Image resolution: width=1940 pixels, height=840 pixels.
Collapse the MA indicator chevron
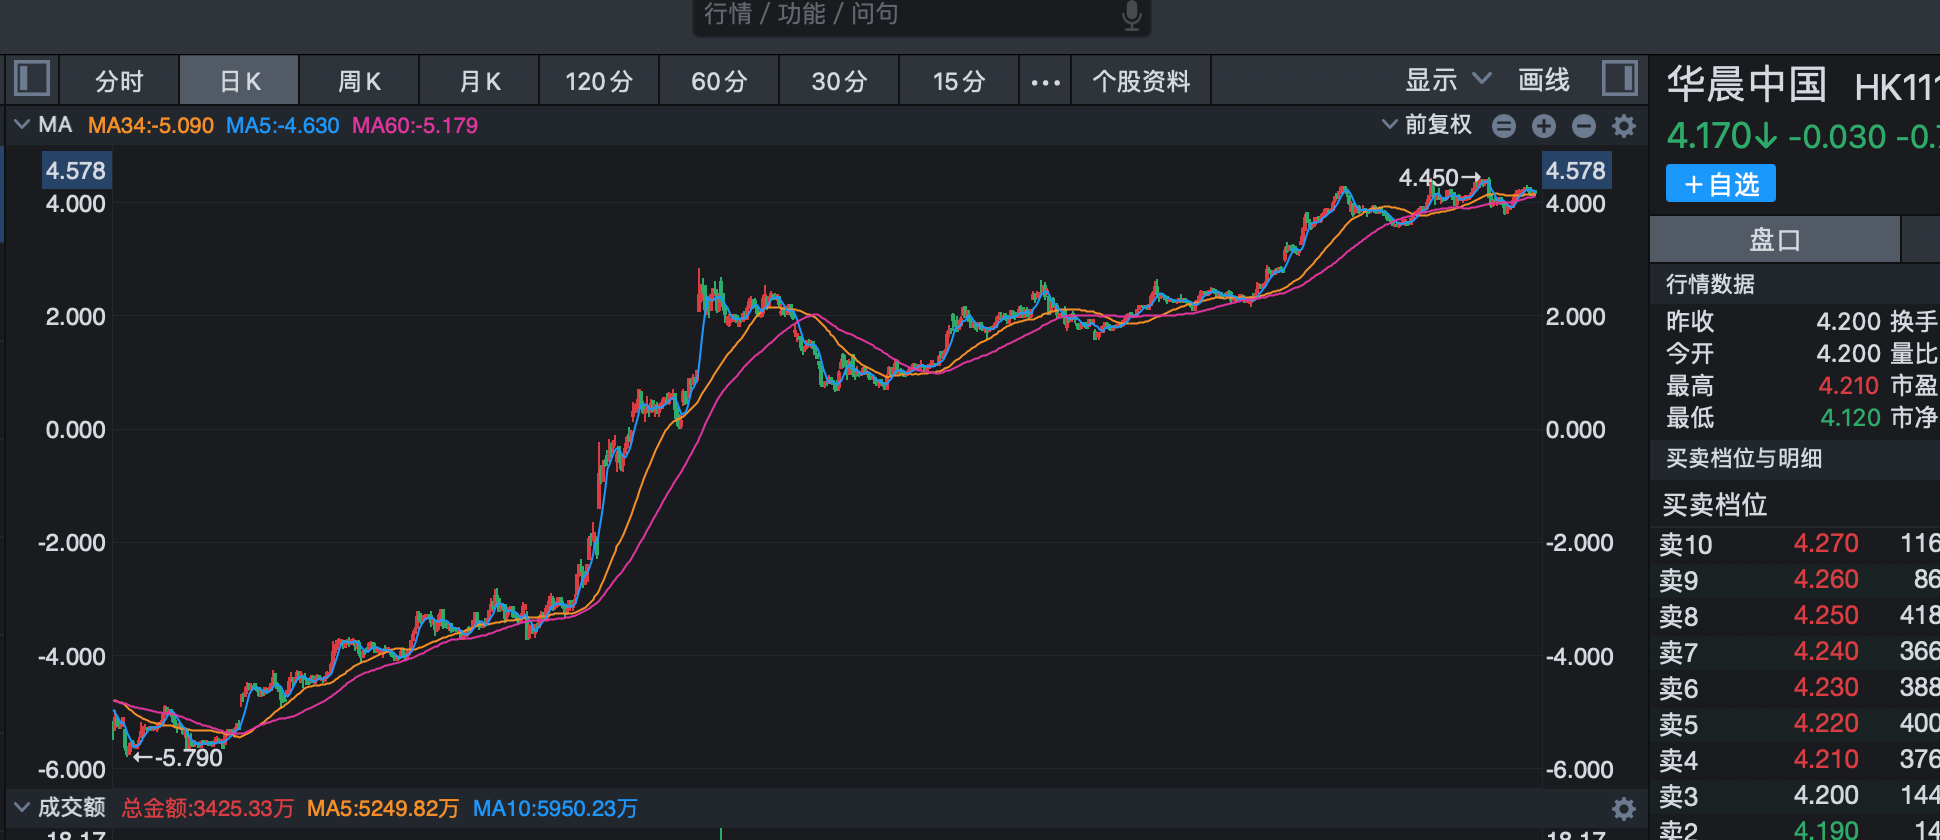pos(21,125)
